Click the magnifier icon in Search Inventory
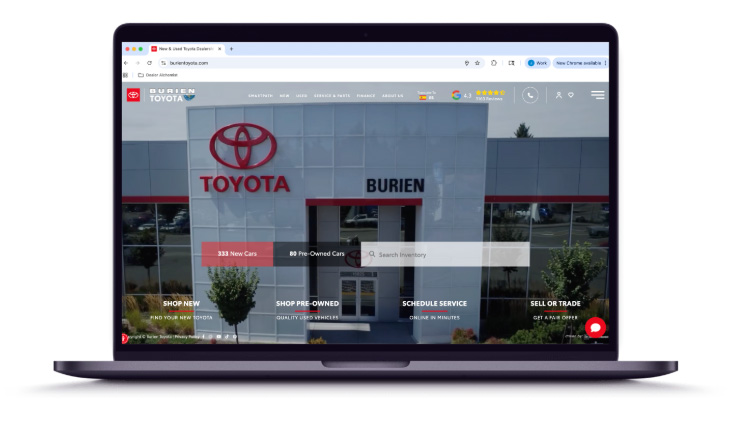This screenshot has height=422, width=732. (x=372, y=254)
